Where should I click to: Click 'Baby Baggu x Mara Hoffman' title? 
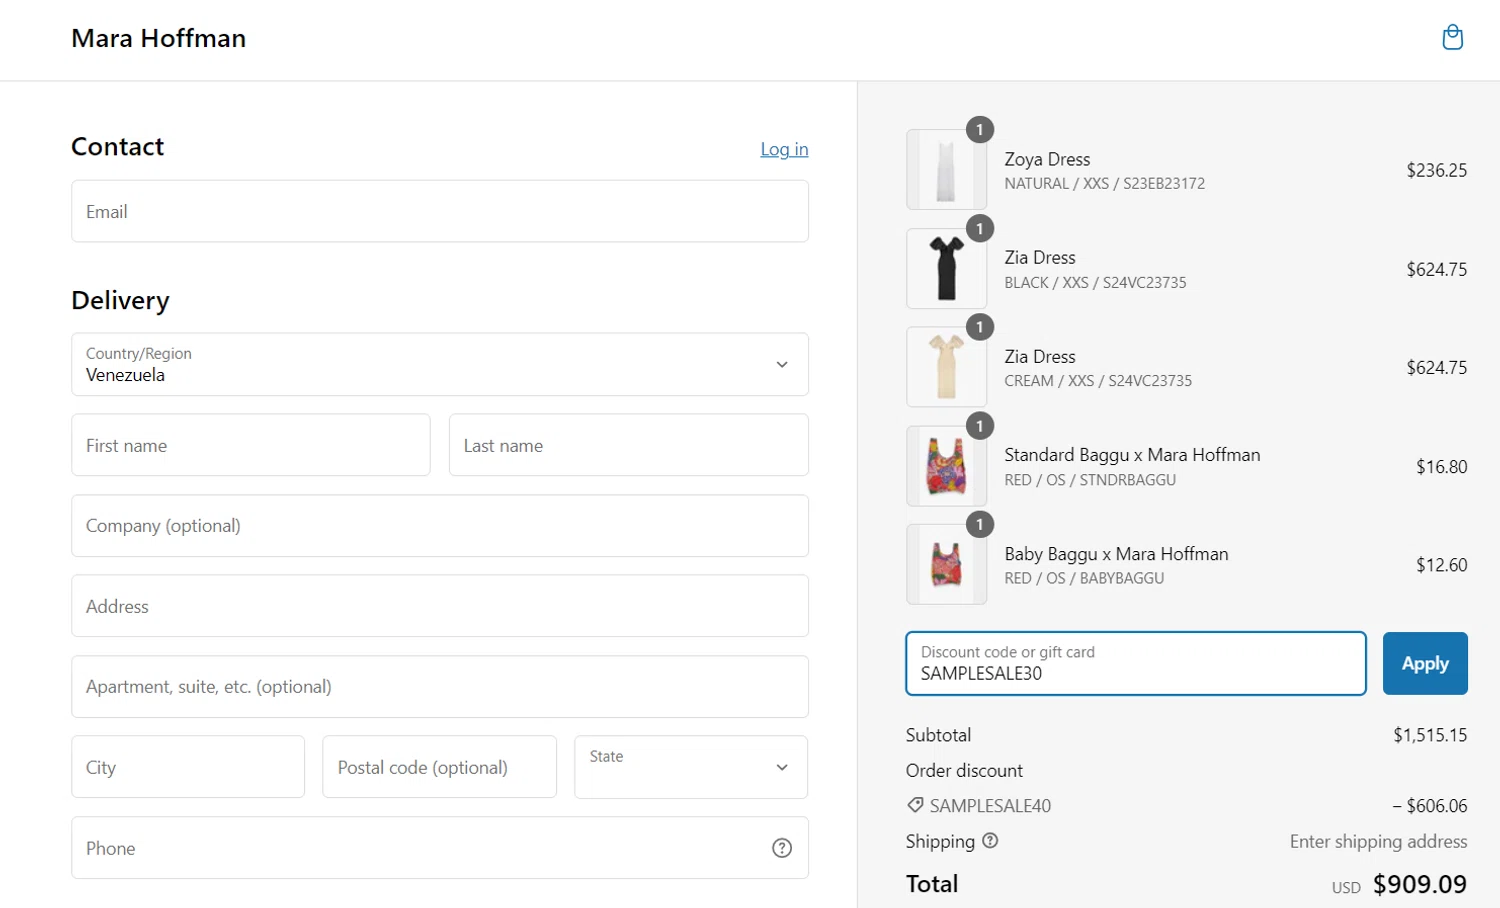point(1116,554)
